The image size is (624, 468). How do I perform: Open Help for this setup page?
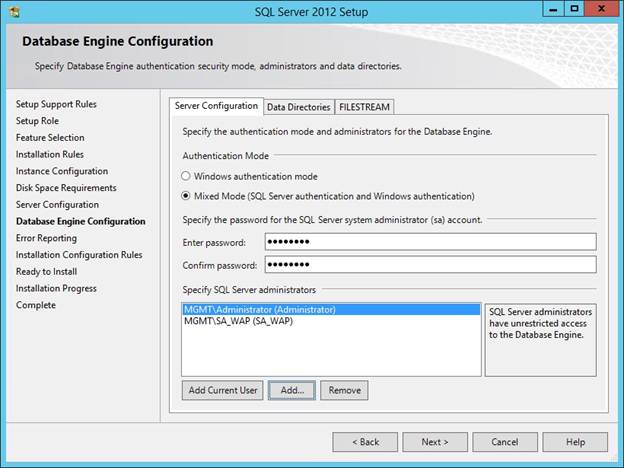[x=575, y=442]
